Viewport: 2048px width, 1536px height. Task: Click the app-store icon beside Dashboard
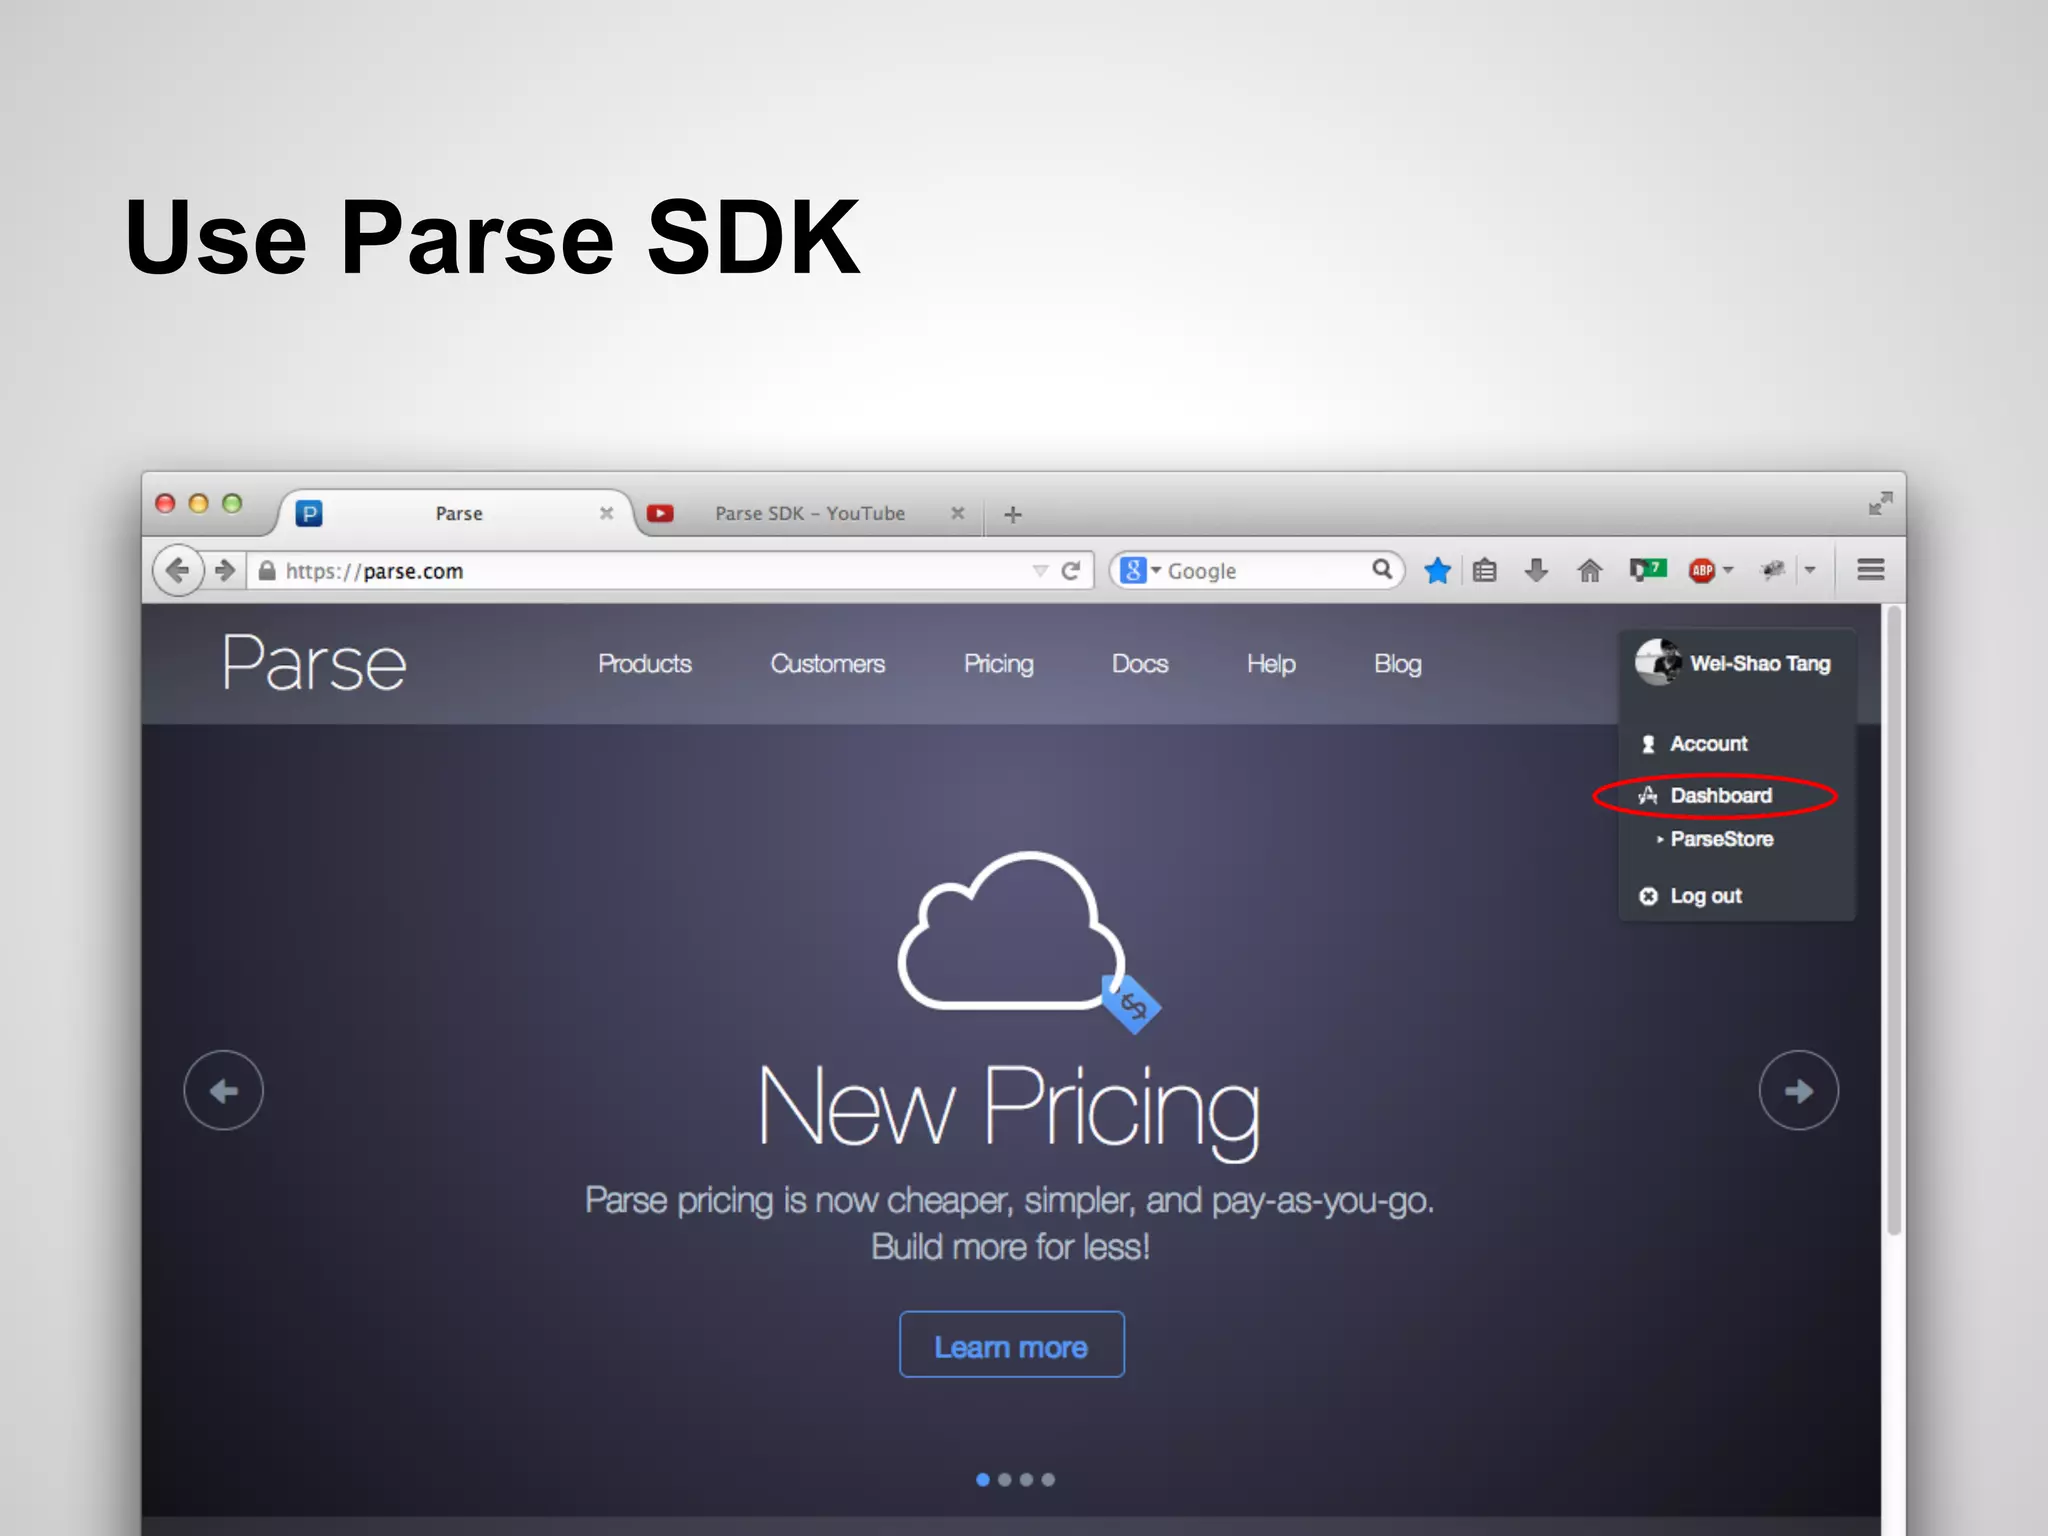point(1648,795)
